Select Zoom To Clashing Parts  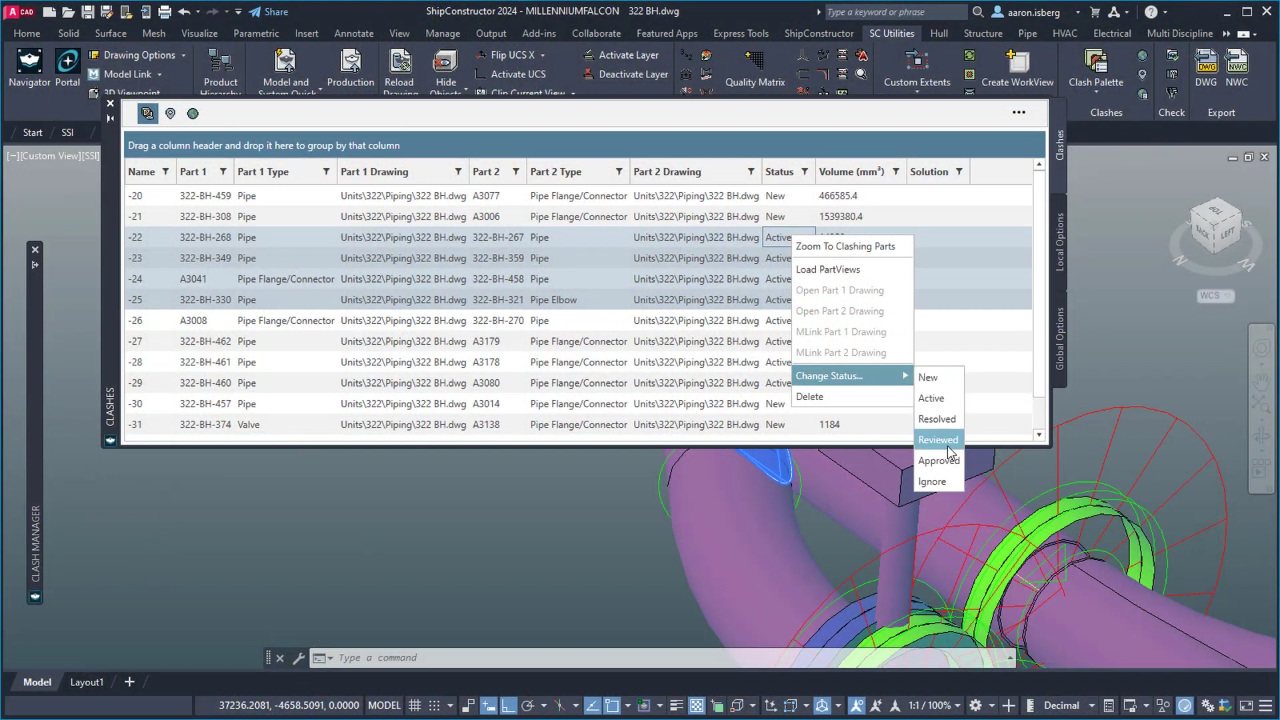(x=845, y=246)
